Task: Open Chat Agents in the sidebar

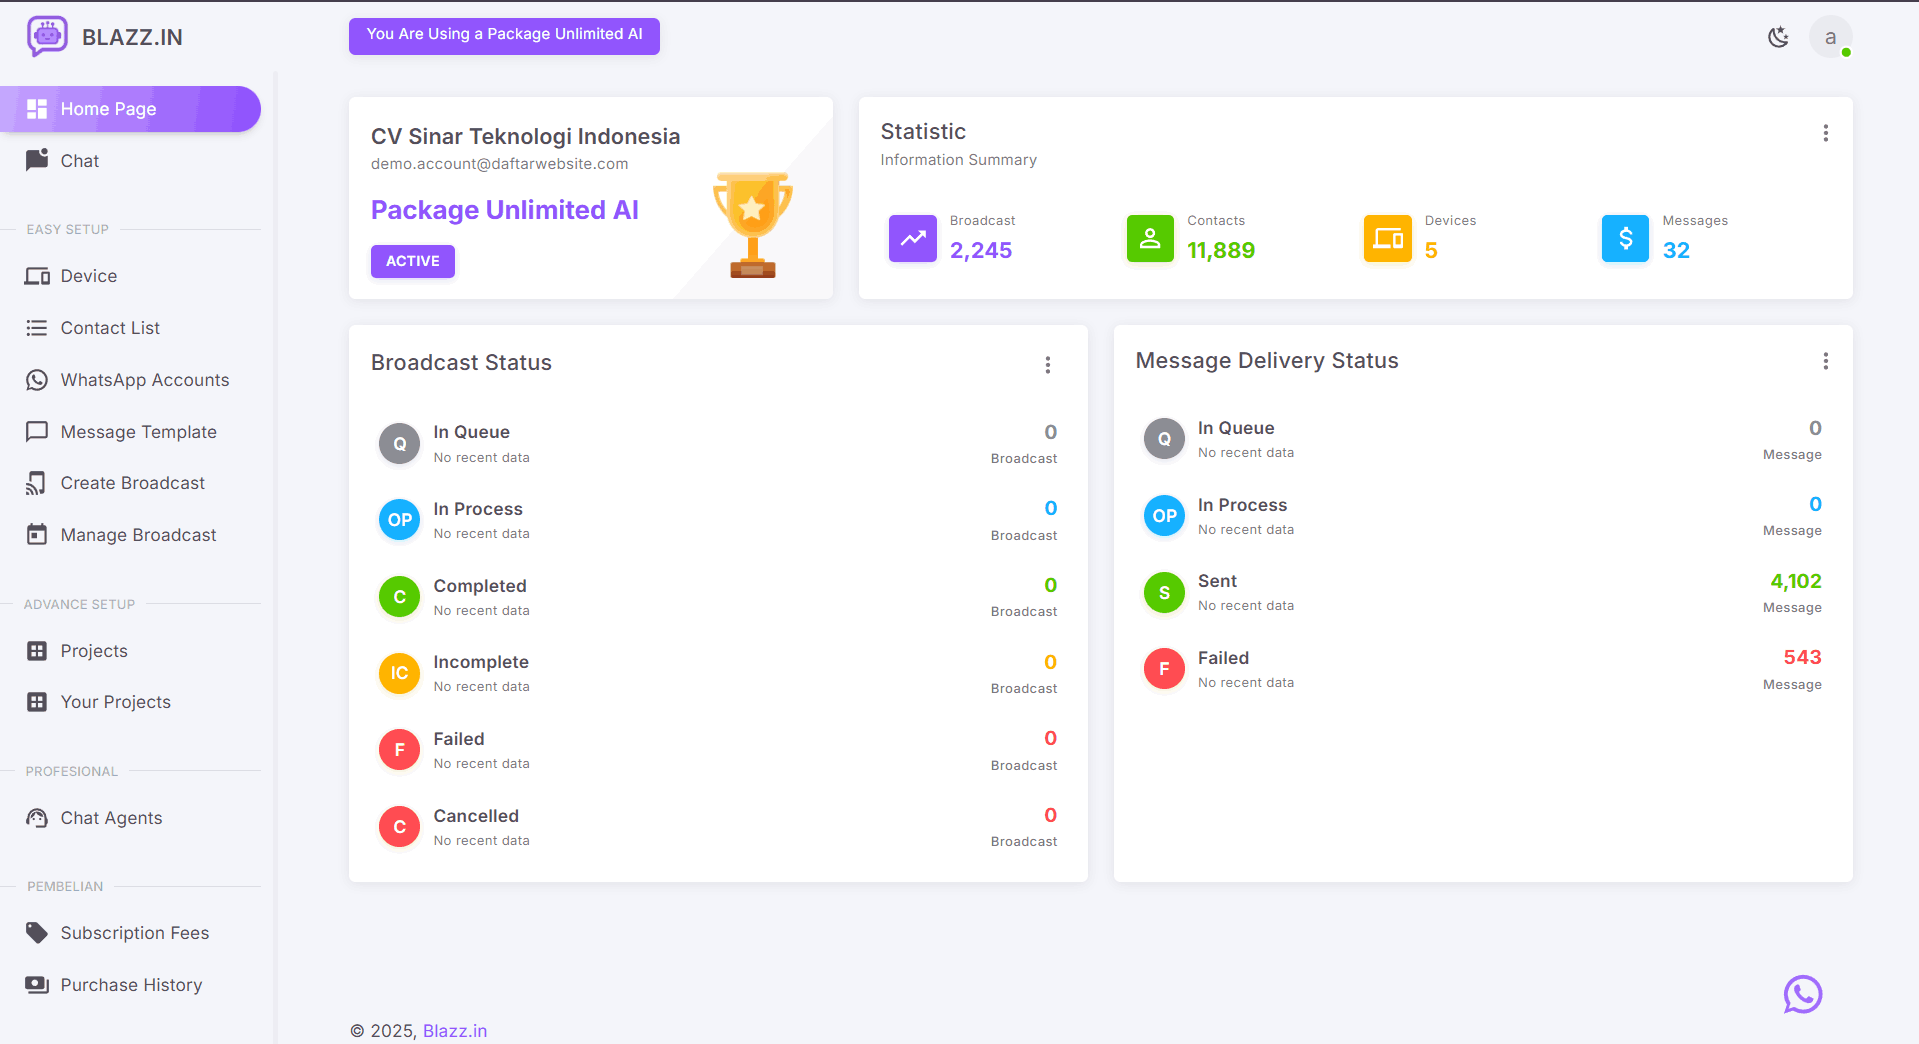Action: [130, 818]
